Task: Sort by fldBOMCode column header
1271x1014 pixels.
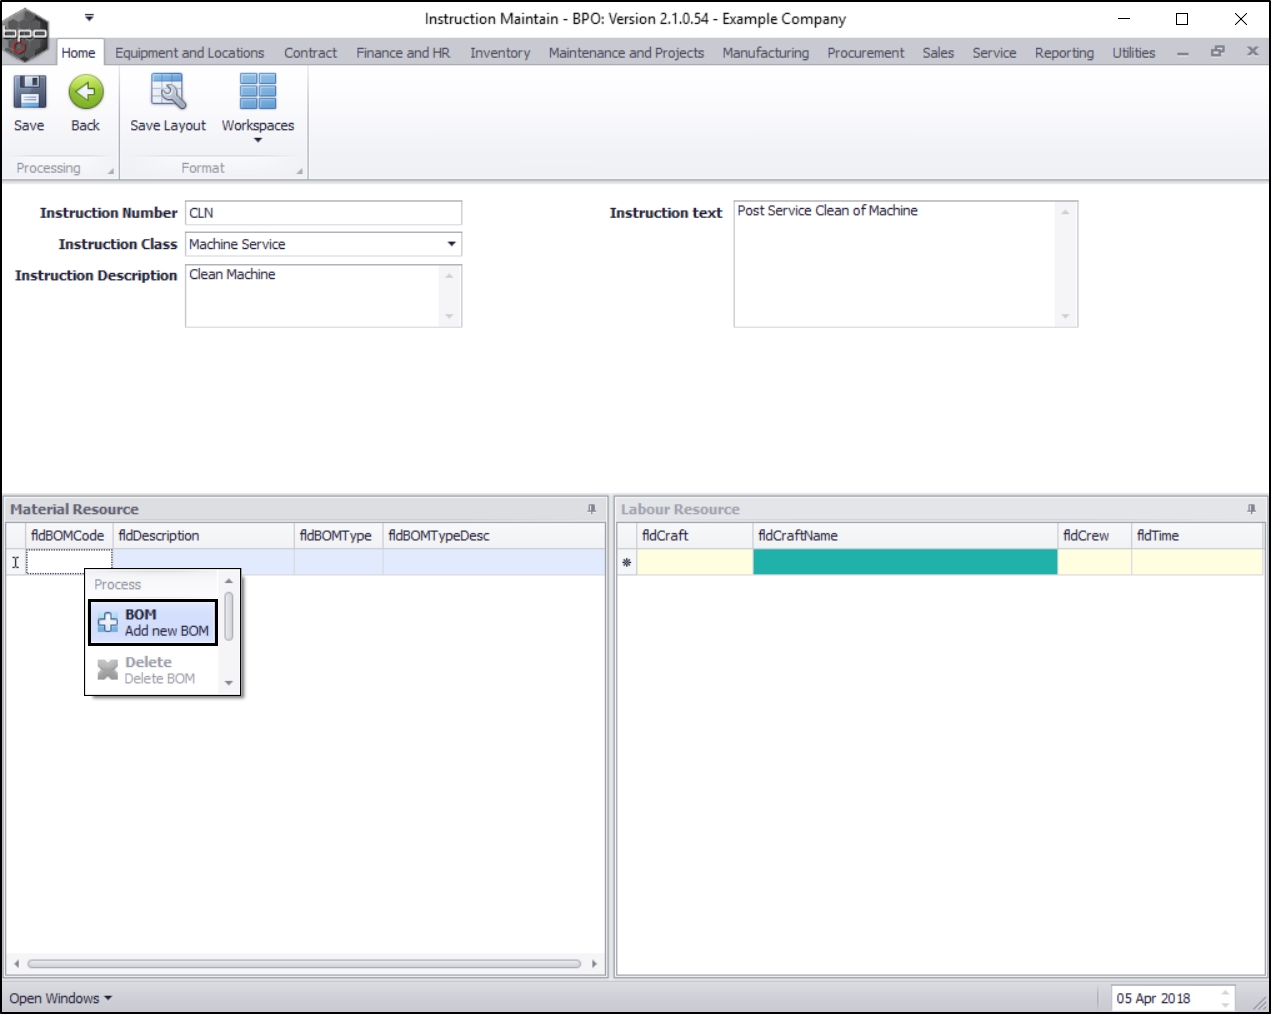Action: point(69,535)
